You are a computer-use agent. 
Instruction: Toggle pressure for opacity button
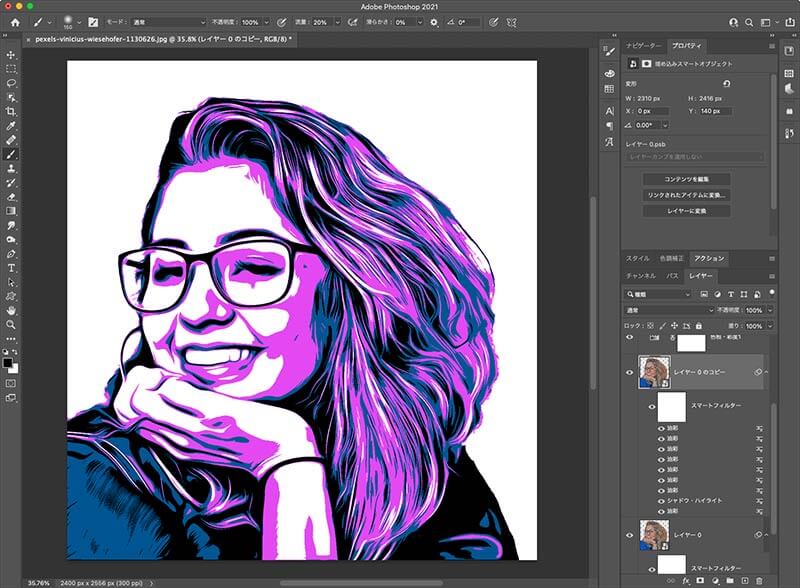pos(282,22)
